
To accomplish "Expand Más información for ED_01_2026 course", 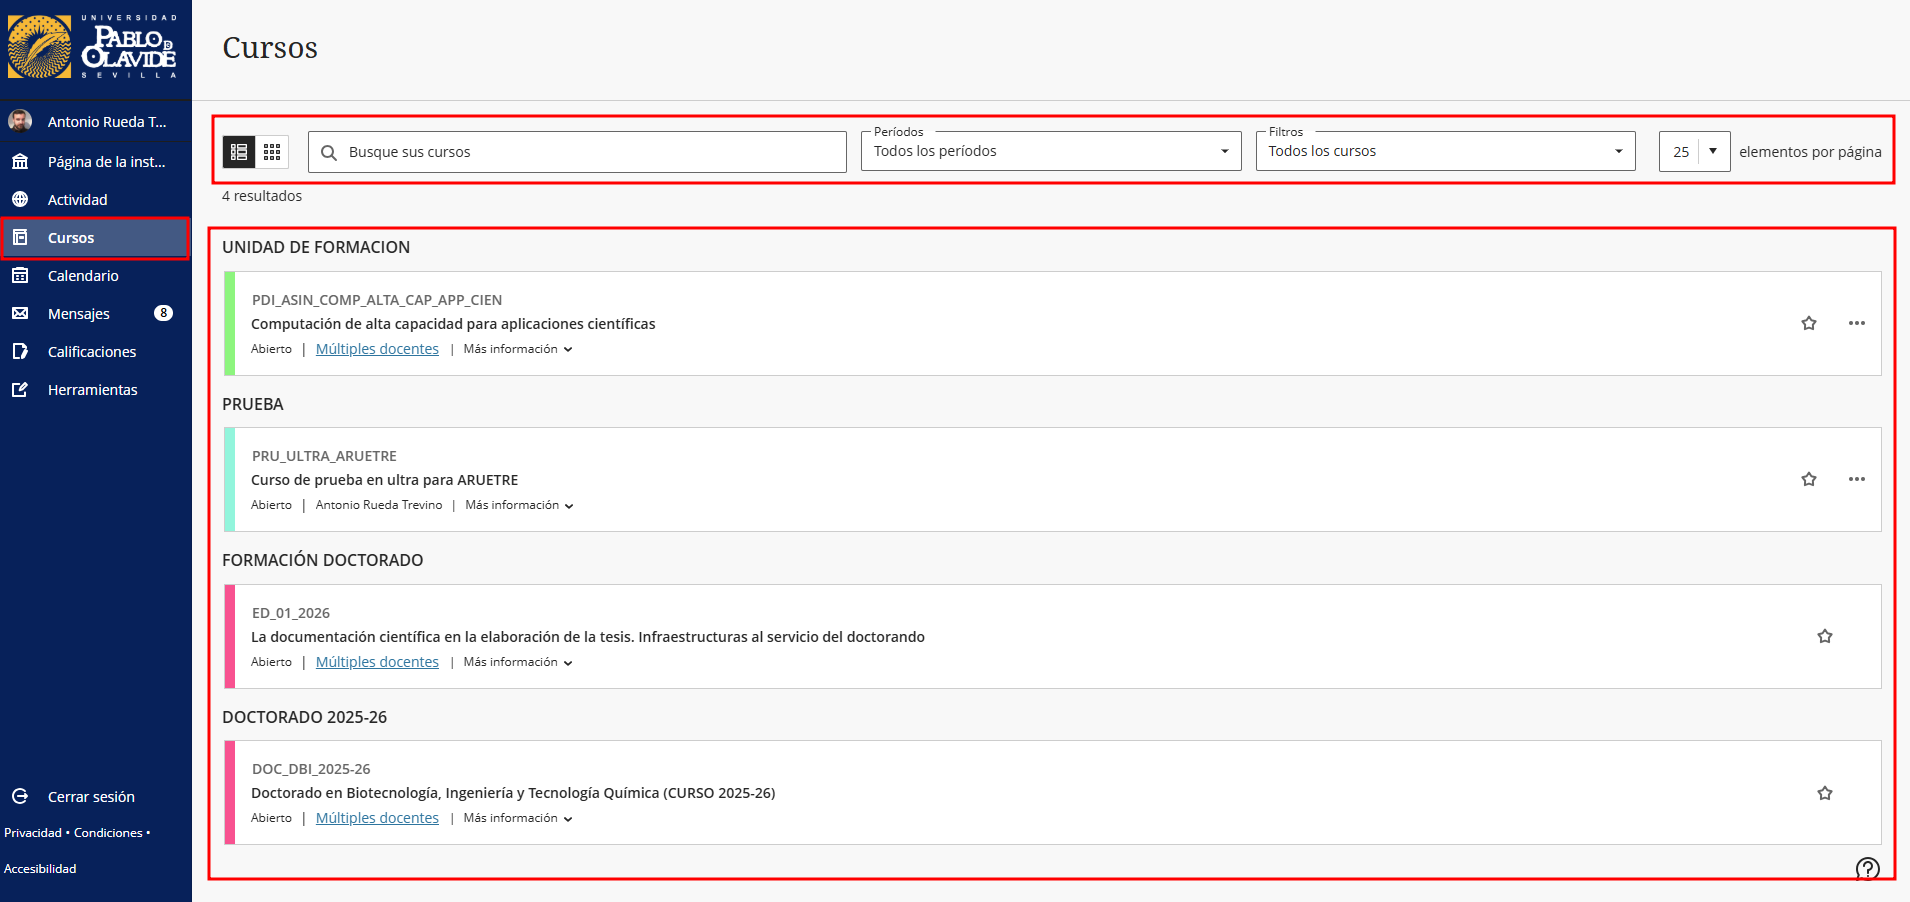I will [x=517, y=662].
